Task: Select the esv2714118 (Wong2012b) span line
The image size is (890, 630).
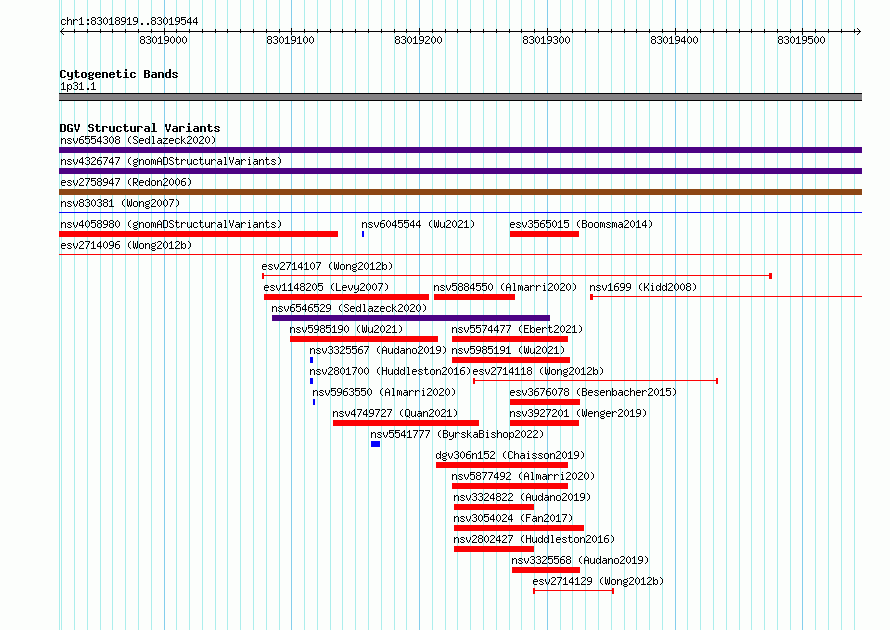Action: (595, 381)
